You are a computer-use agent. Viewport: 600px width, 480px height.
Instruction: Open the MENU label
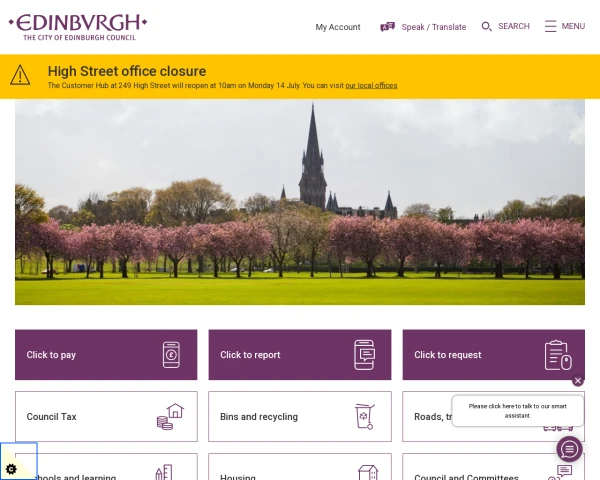[x=573, y=26]
